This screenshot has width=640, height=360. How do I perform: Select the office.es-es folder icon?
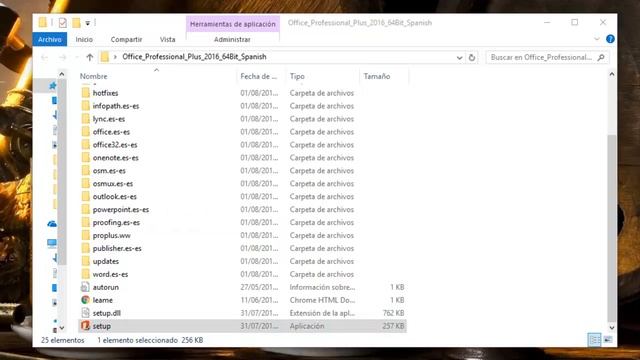tap(85, 132)
